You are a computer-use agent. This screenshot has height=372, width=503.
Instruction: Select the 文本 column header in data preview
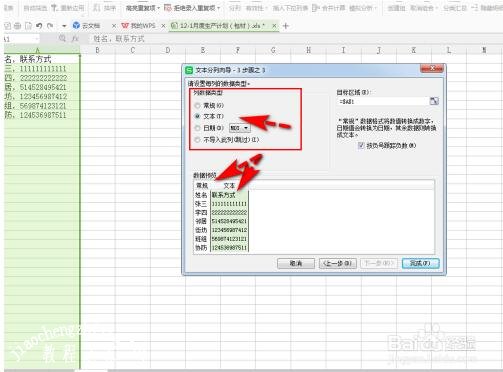(229, 186)
